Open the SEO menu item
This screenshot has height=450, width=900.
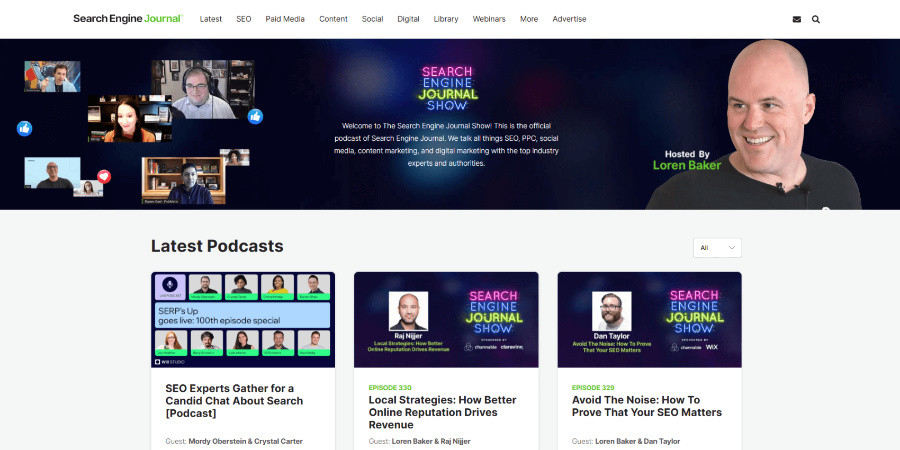point(243,19)
